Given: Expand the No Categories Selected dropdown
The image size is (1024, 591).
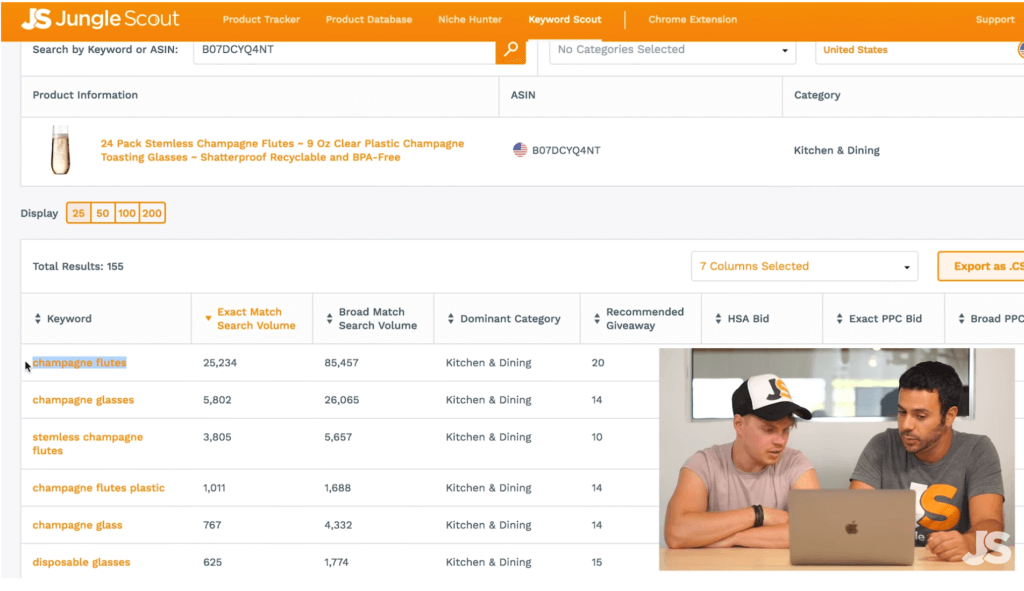Looking at the screenshot, I should [673, 50].
